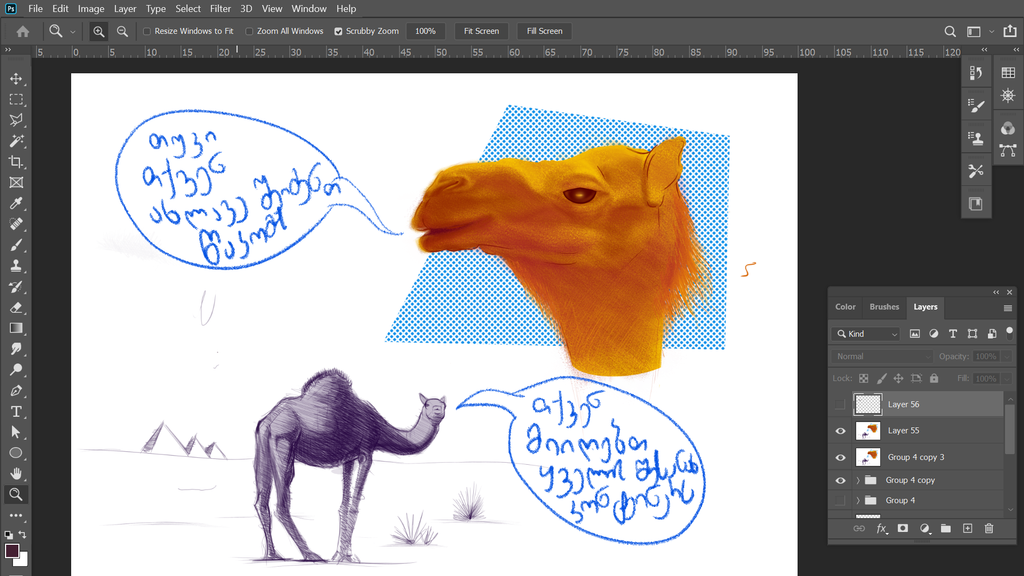Viewport: 1024px width, 576px height.
Task: Add a layer mask
Action: click(x=903, y=528)
